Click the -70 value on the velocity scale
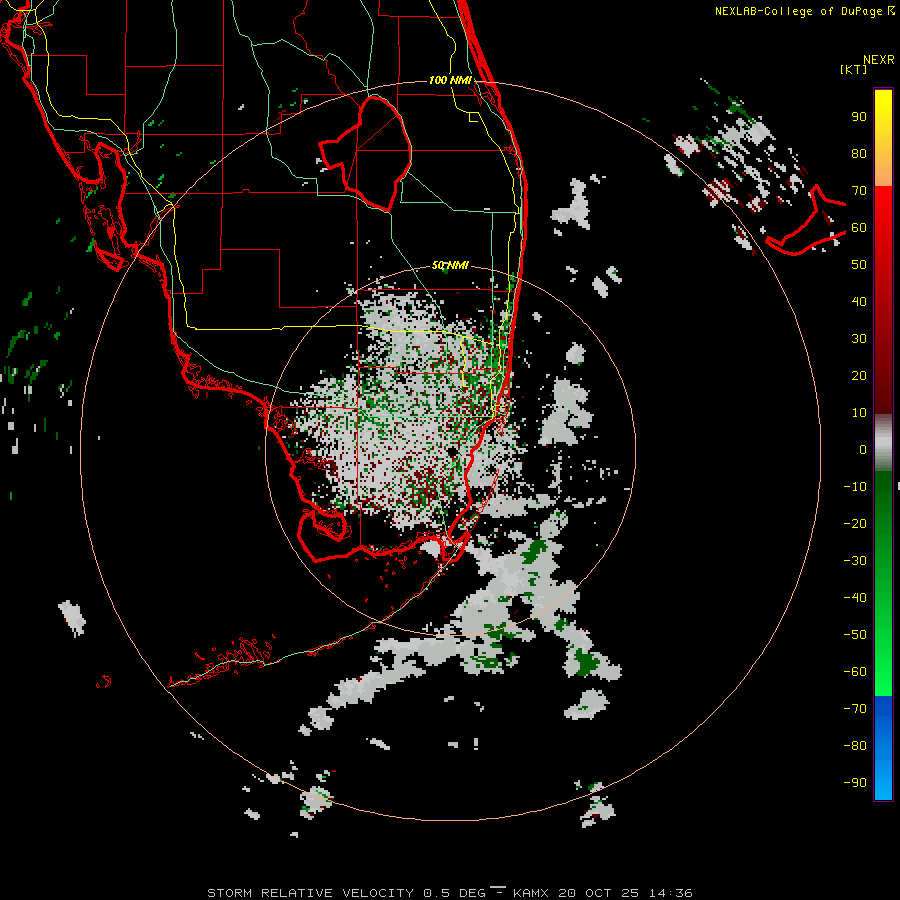Image resolution: width=900 pixels, height=900 pixels. tap(855, 709)
